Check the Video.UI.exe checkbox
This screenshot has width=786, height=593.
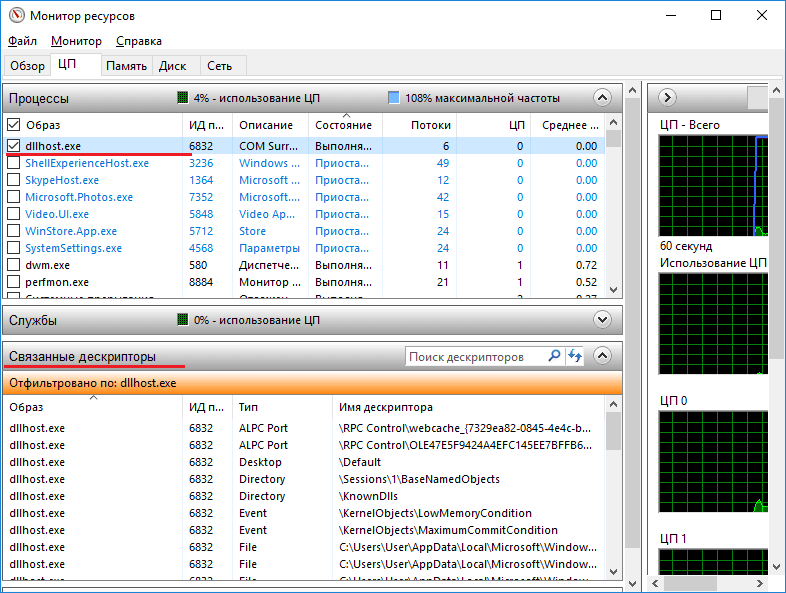click(x=14, y=214)
